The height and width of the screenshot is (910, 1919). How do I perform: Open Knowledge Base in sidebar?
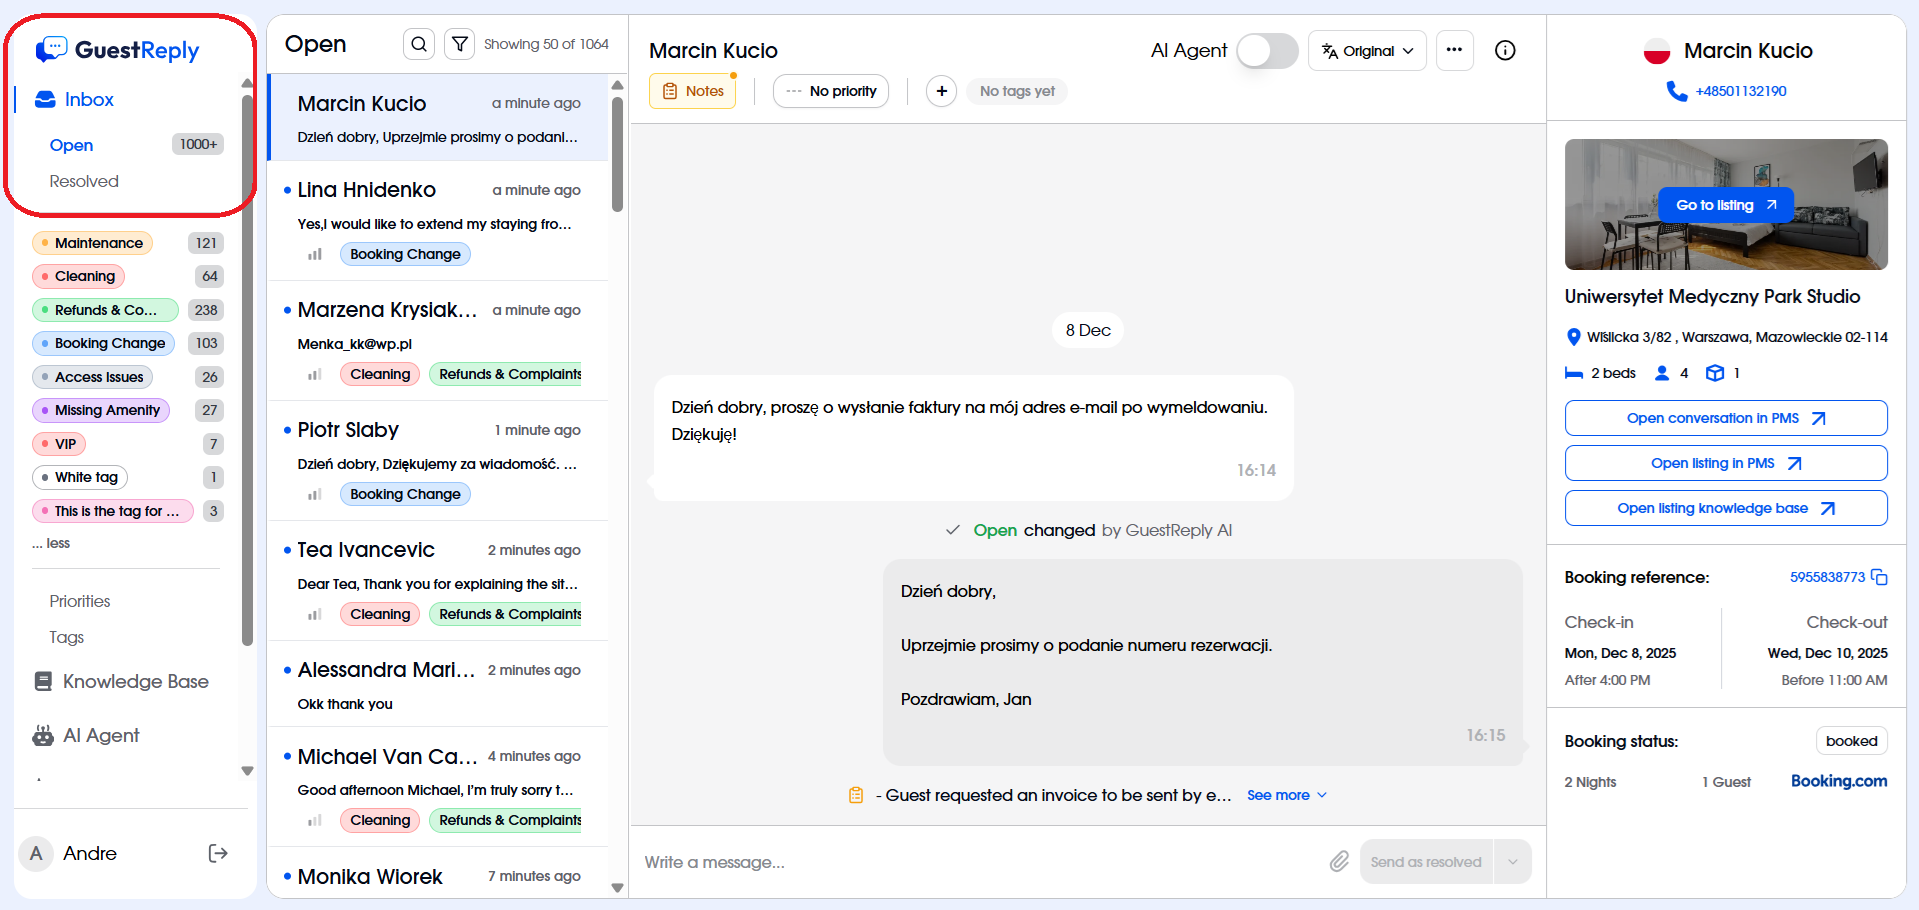point(135,681)
